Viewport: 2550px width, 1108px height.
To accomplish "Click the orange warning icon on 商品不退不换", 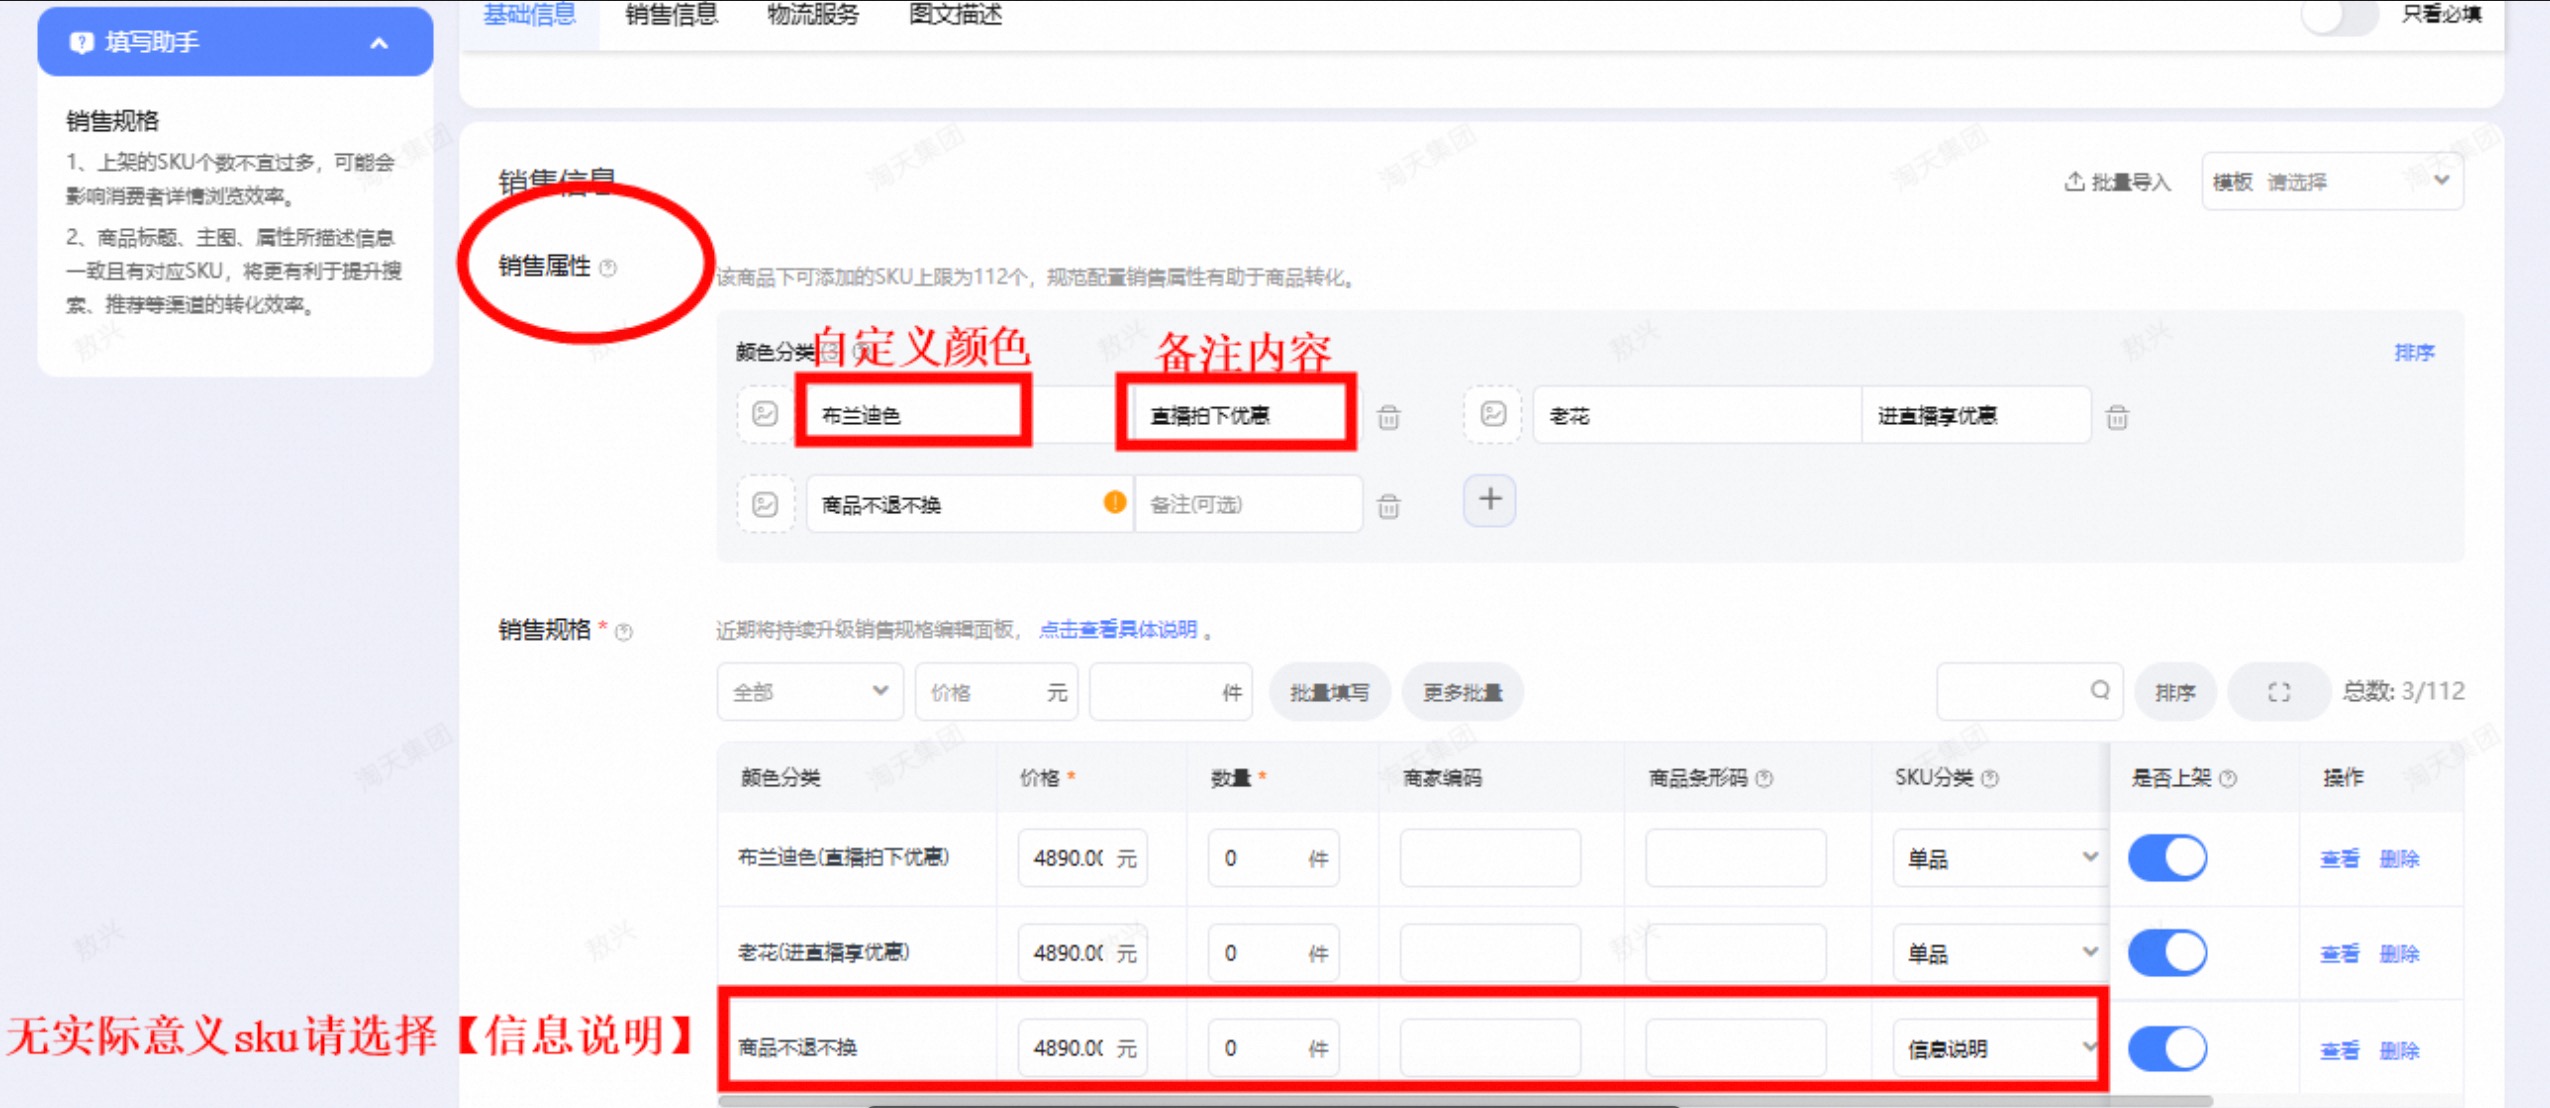I will (1114, 502).
